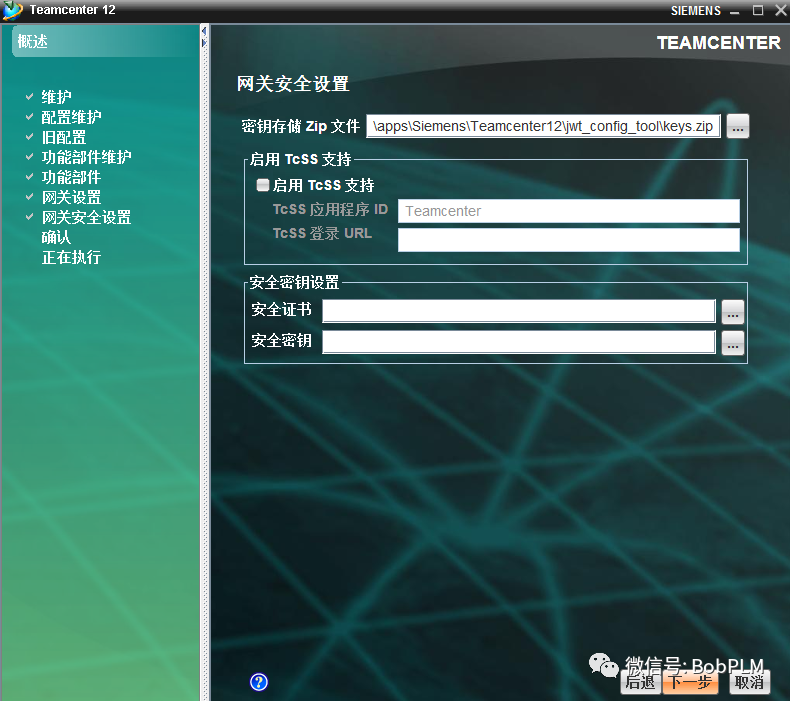The image size is (790, 701).
Task: Click the checkmark next to 旧配置
Action: [x=30, y=137]
